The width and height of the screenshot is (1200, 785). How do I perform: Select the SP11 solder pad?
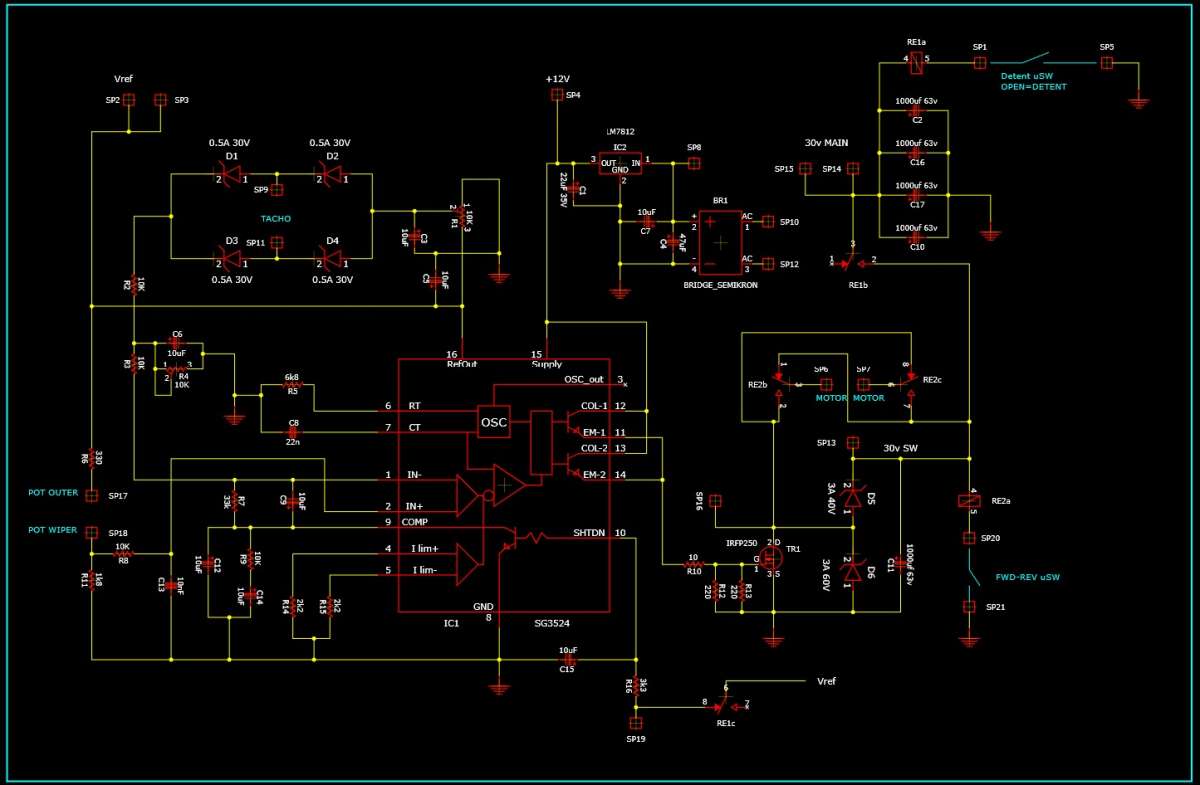click(278, 242)
